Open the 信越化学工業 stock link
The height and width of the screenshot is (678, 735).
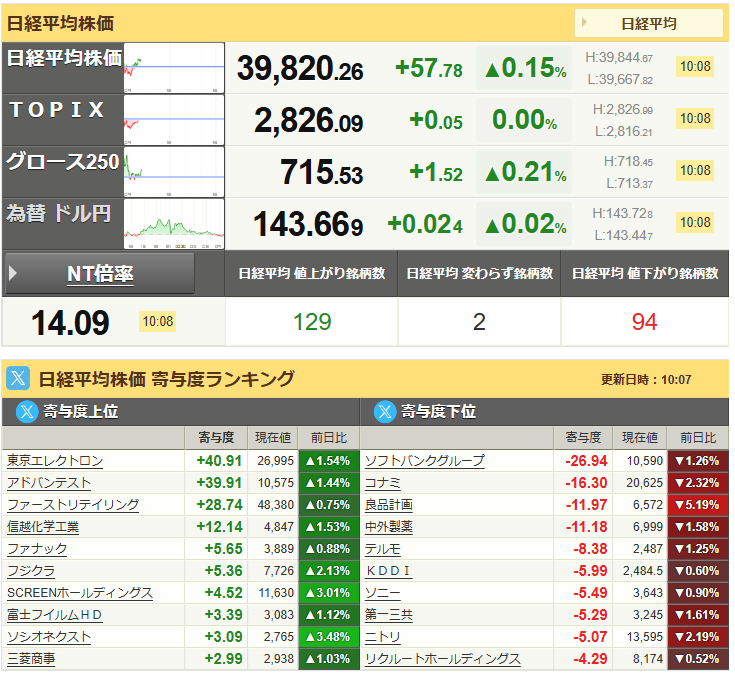(43, 527)
